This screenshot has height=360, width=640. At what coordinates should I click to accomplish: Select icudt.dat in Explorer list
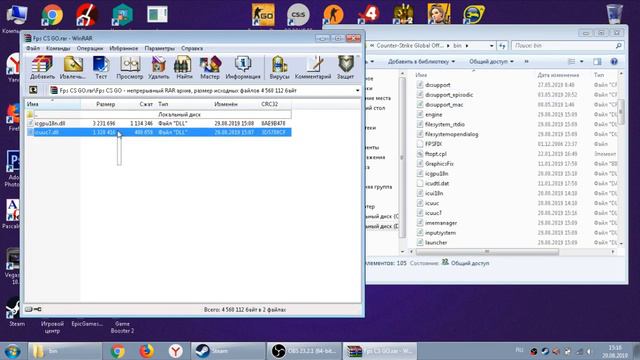pyautogui.click(x=437, y=184)
